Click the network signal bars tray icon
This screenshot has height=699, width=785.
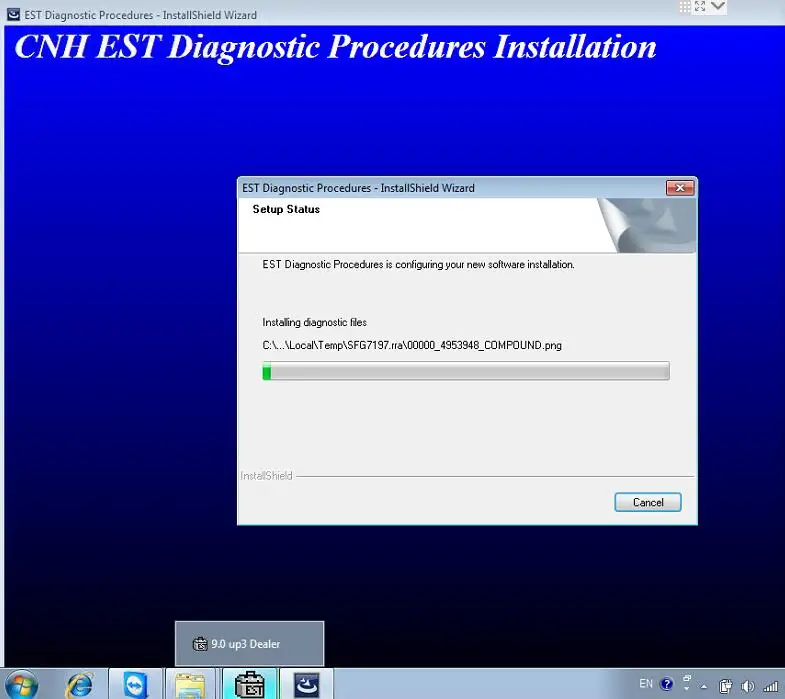(770, 685)
